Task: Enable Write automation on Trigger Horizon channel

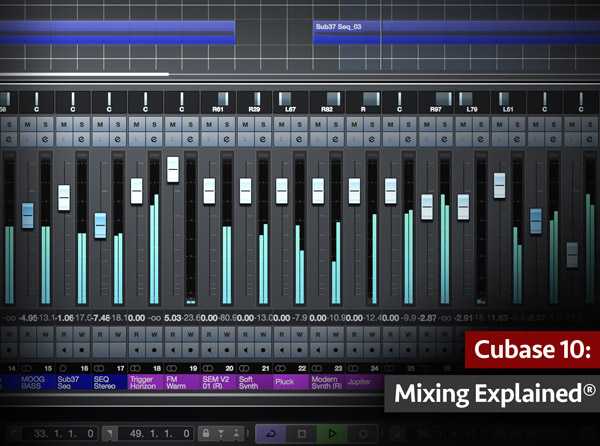Action: tap(154, 334)
